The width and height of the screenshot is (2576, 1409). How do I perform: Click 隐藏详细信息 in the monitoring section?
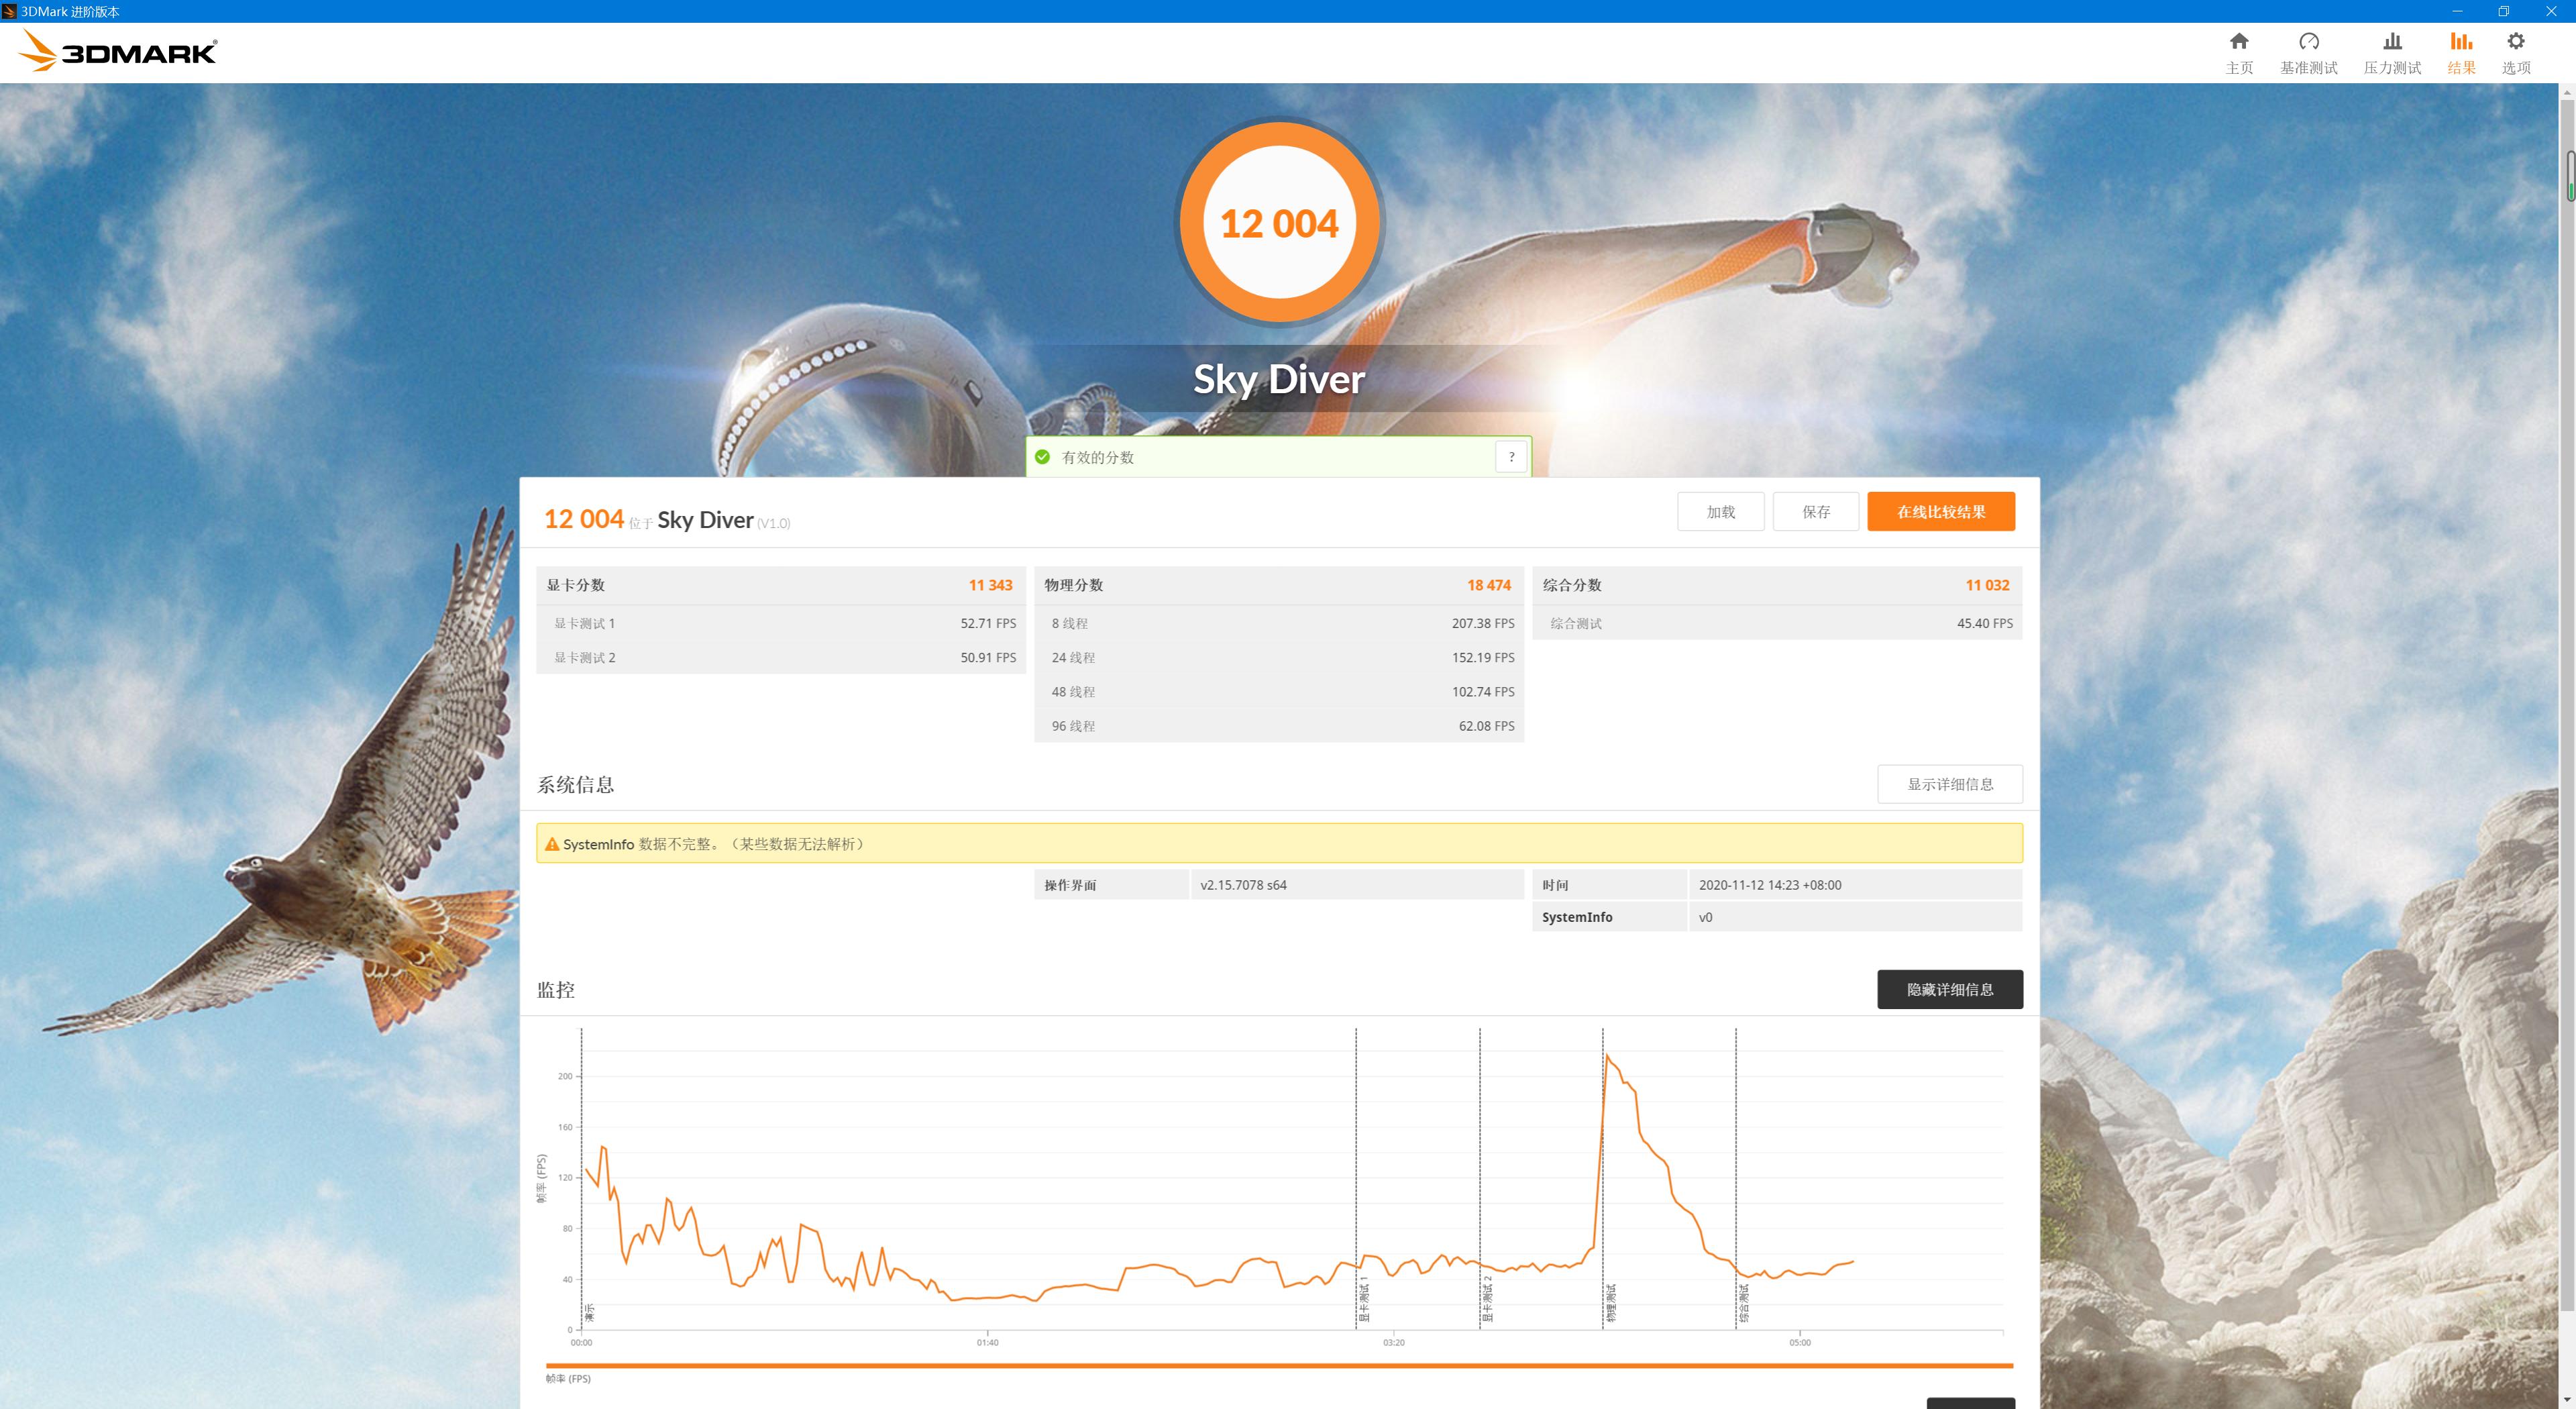[1950, 989]
